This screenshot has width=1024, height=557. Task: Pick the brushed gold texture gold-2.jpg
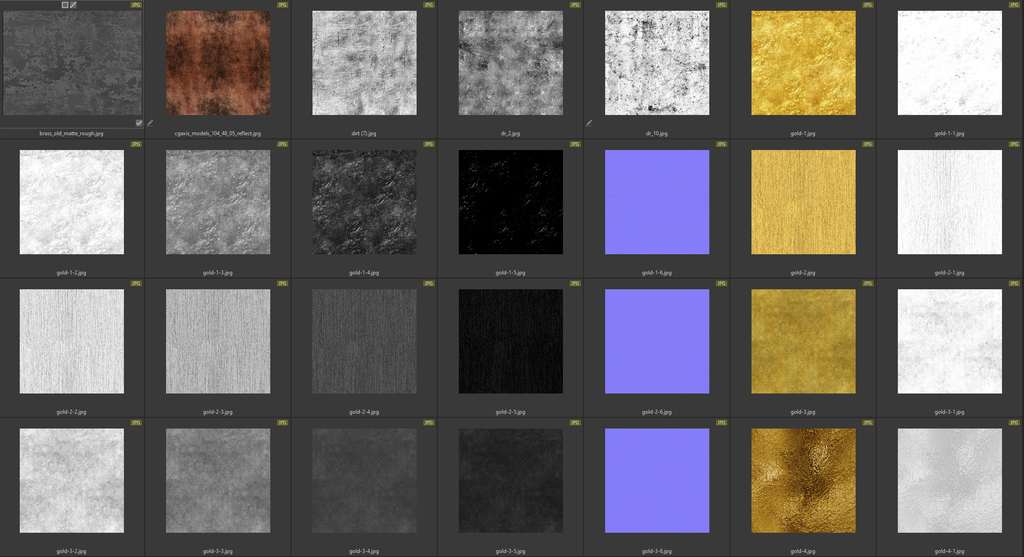803,202
